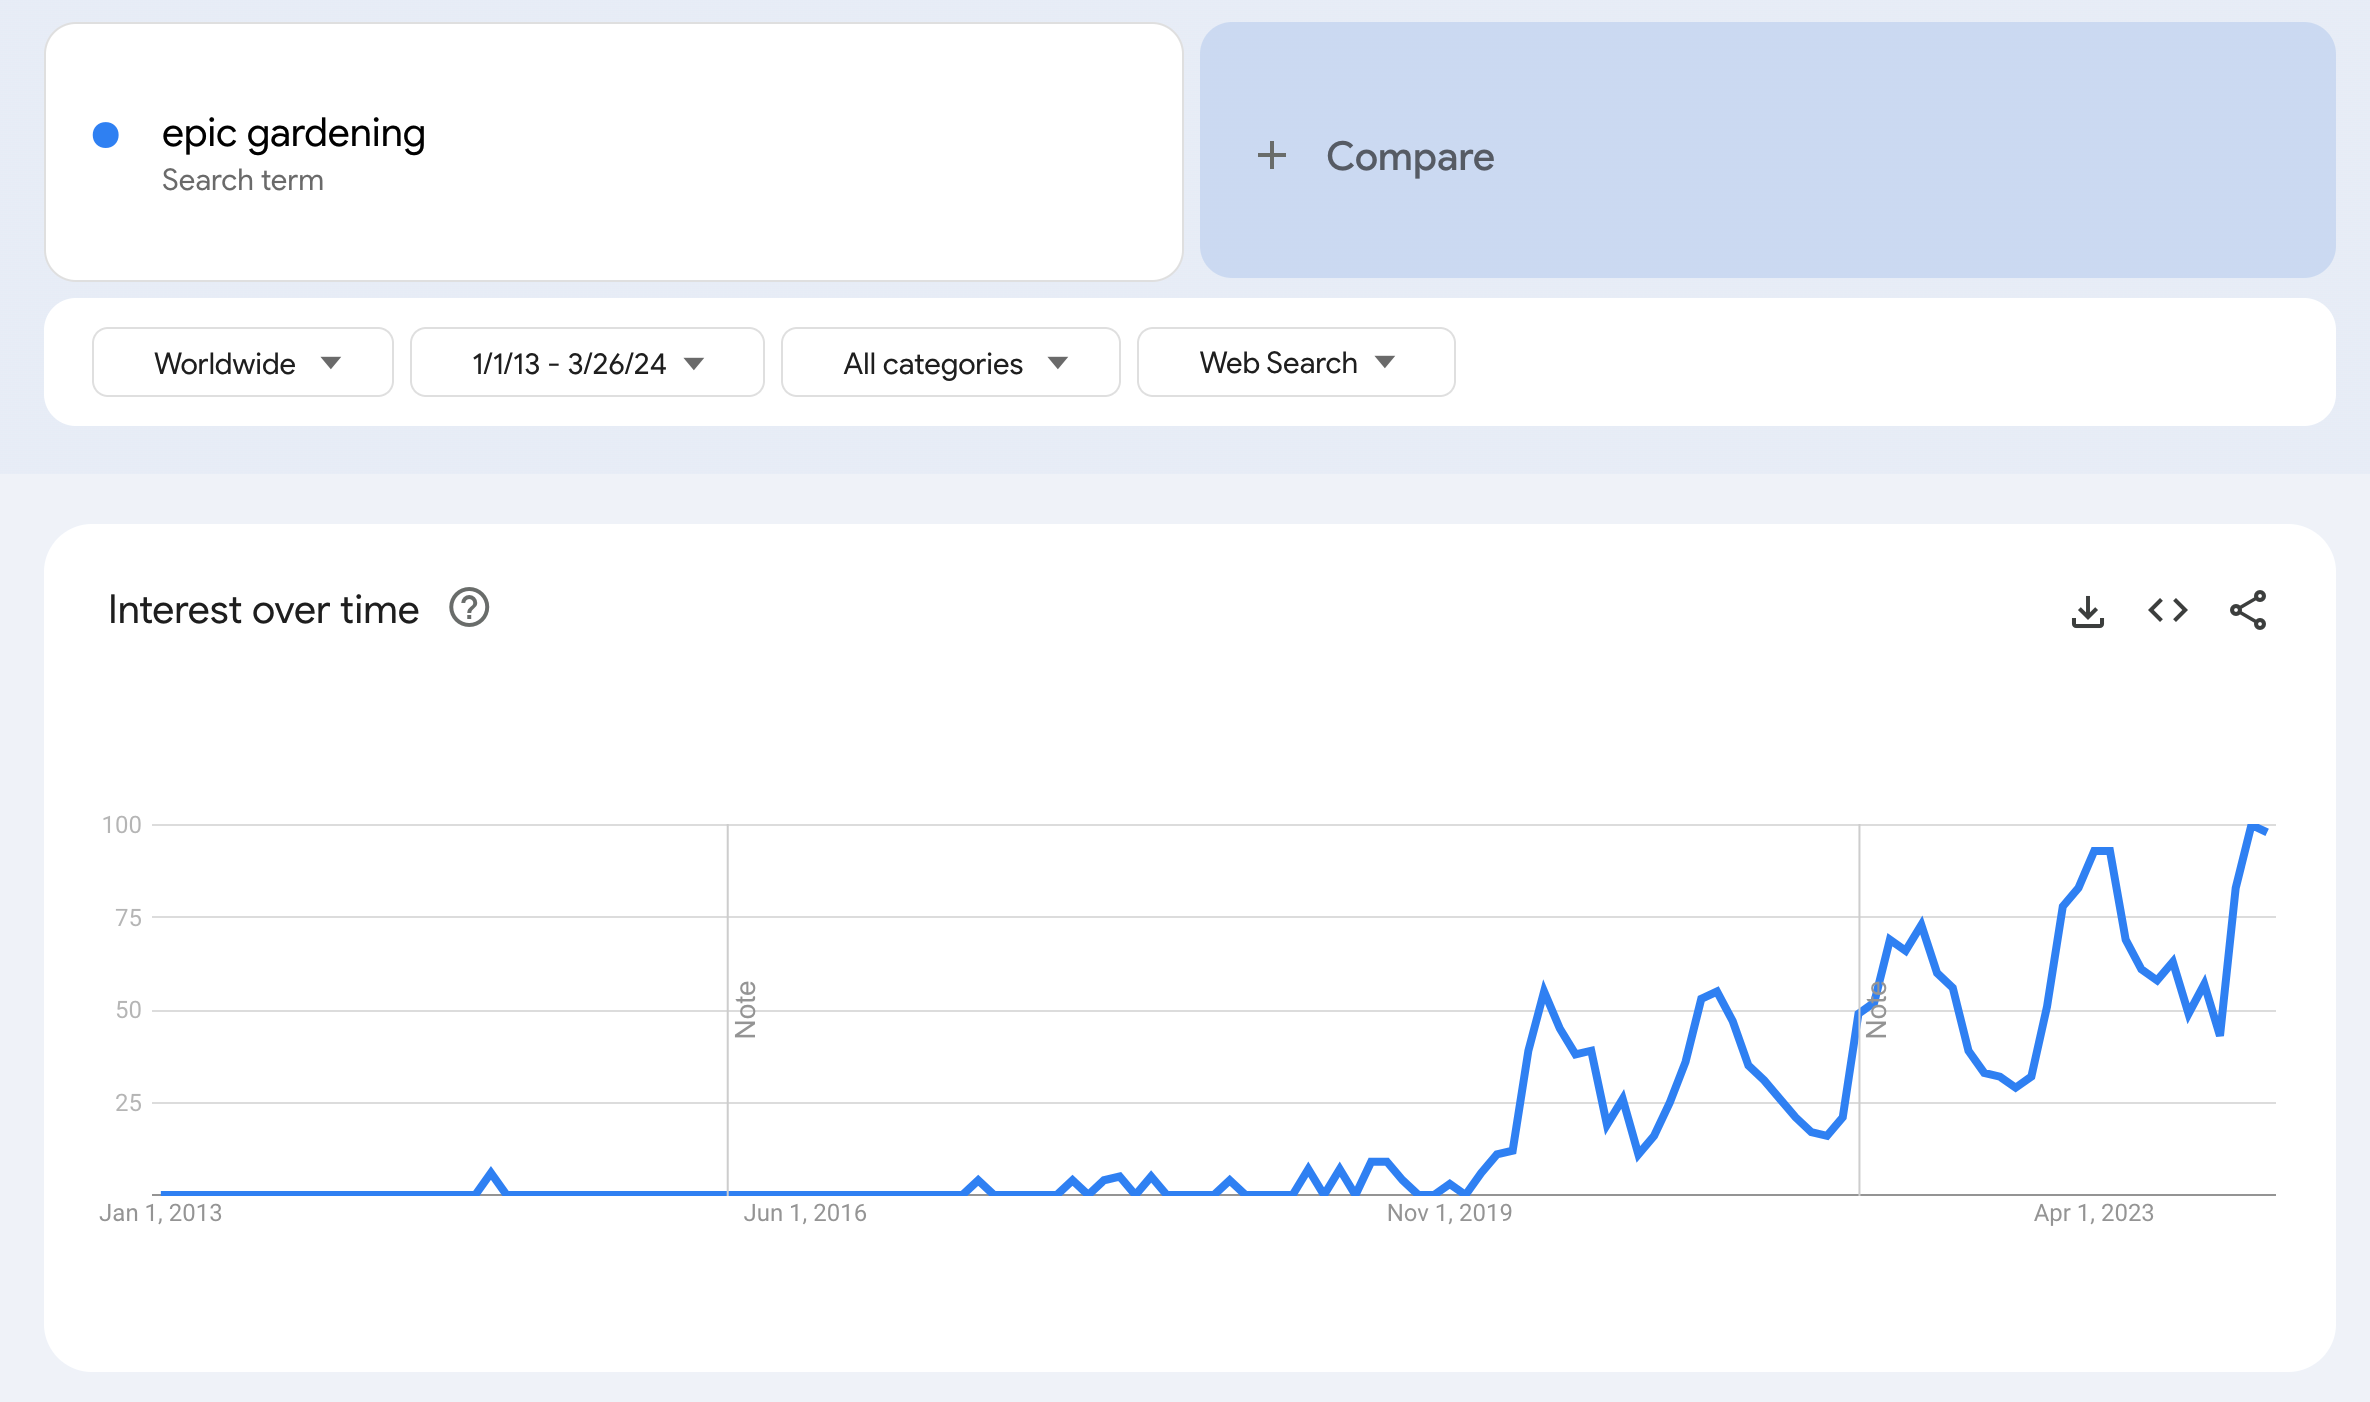Expand the 1/1/13 - 3/26/24 date range dropdown
This screenshot has height=1402, width=2370.
click(587, 363)
